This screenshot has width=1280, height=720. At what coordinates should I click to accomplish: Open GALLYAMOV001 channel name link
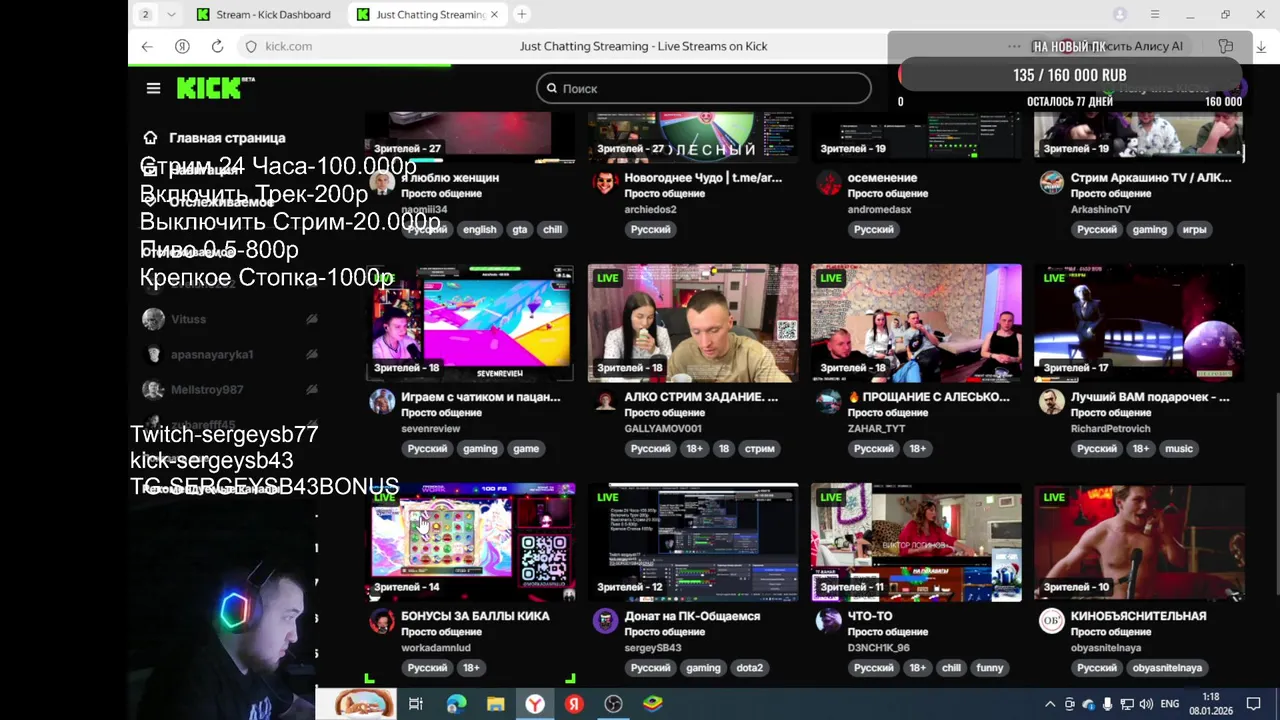(663, 428)
